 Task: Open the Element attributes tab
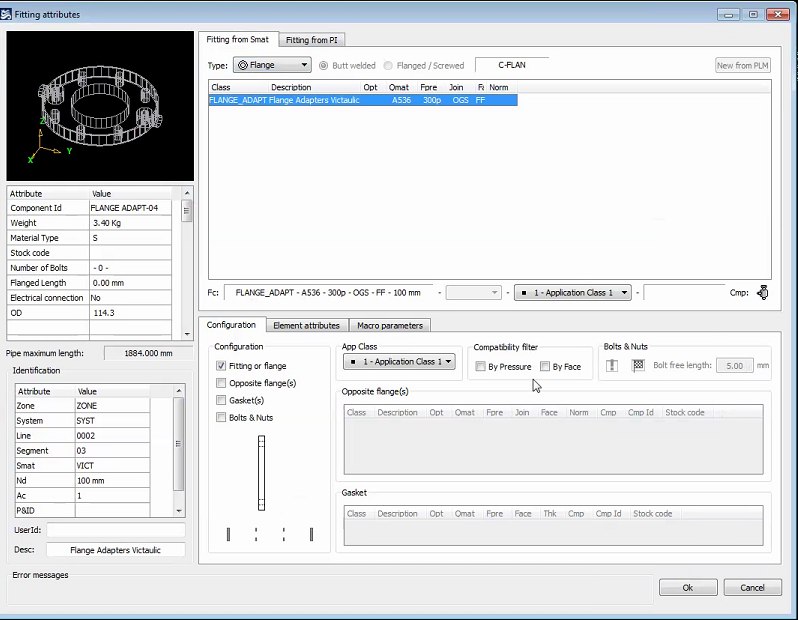(x=306, y=325)
